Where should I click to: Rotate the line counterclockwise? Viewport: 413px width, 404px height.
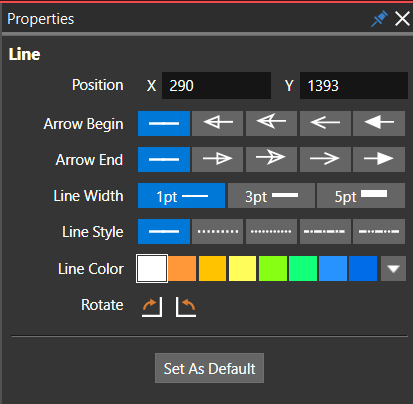186,307
